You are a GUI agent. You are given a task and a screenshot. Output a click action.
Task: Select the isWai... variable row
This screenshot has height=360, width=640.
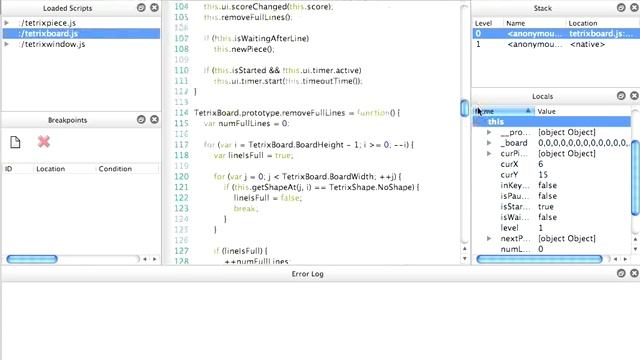point(551,217)
